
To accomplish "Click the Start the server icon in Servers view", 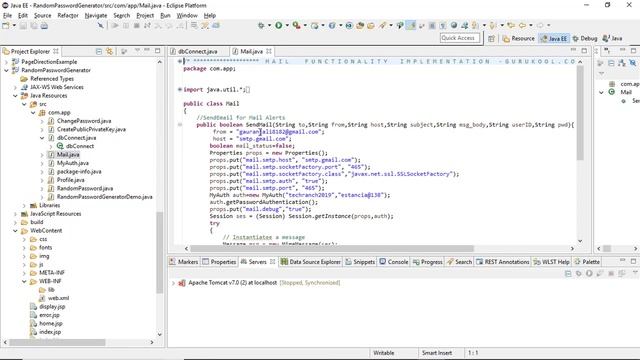I will tap(589, 273).
